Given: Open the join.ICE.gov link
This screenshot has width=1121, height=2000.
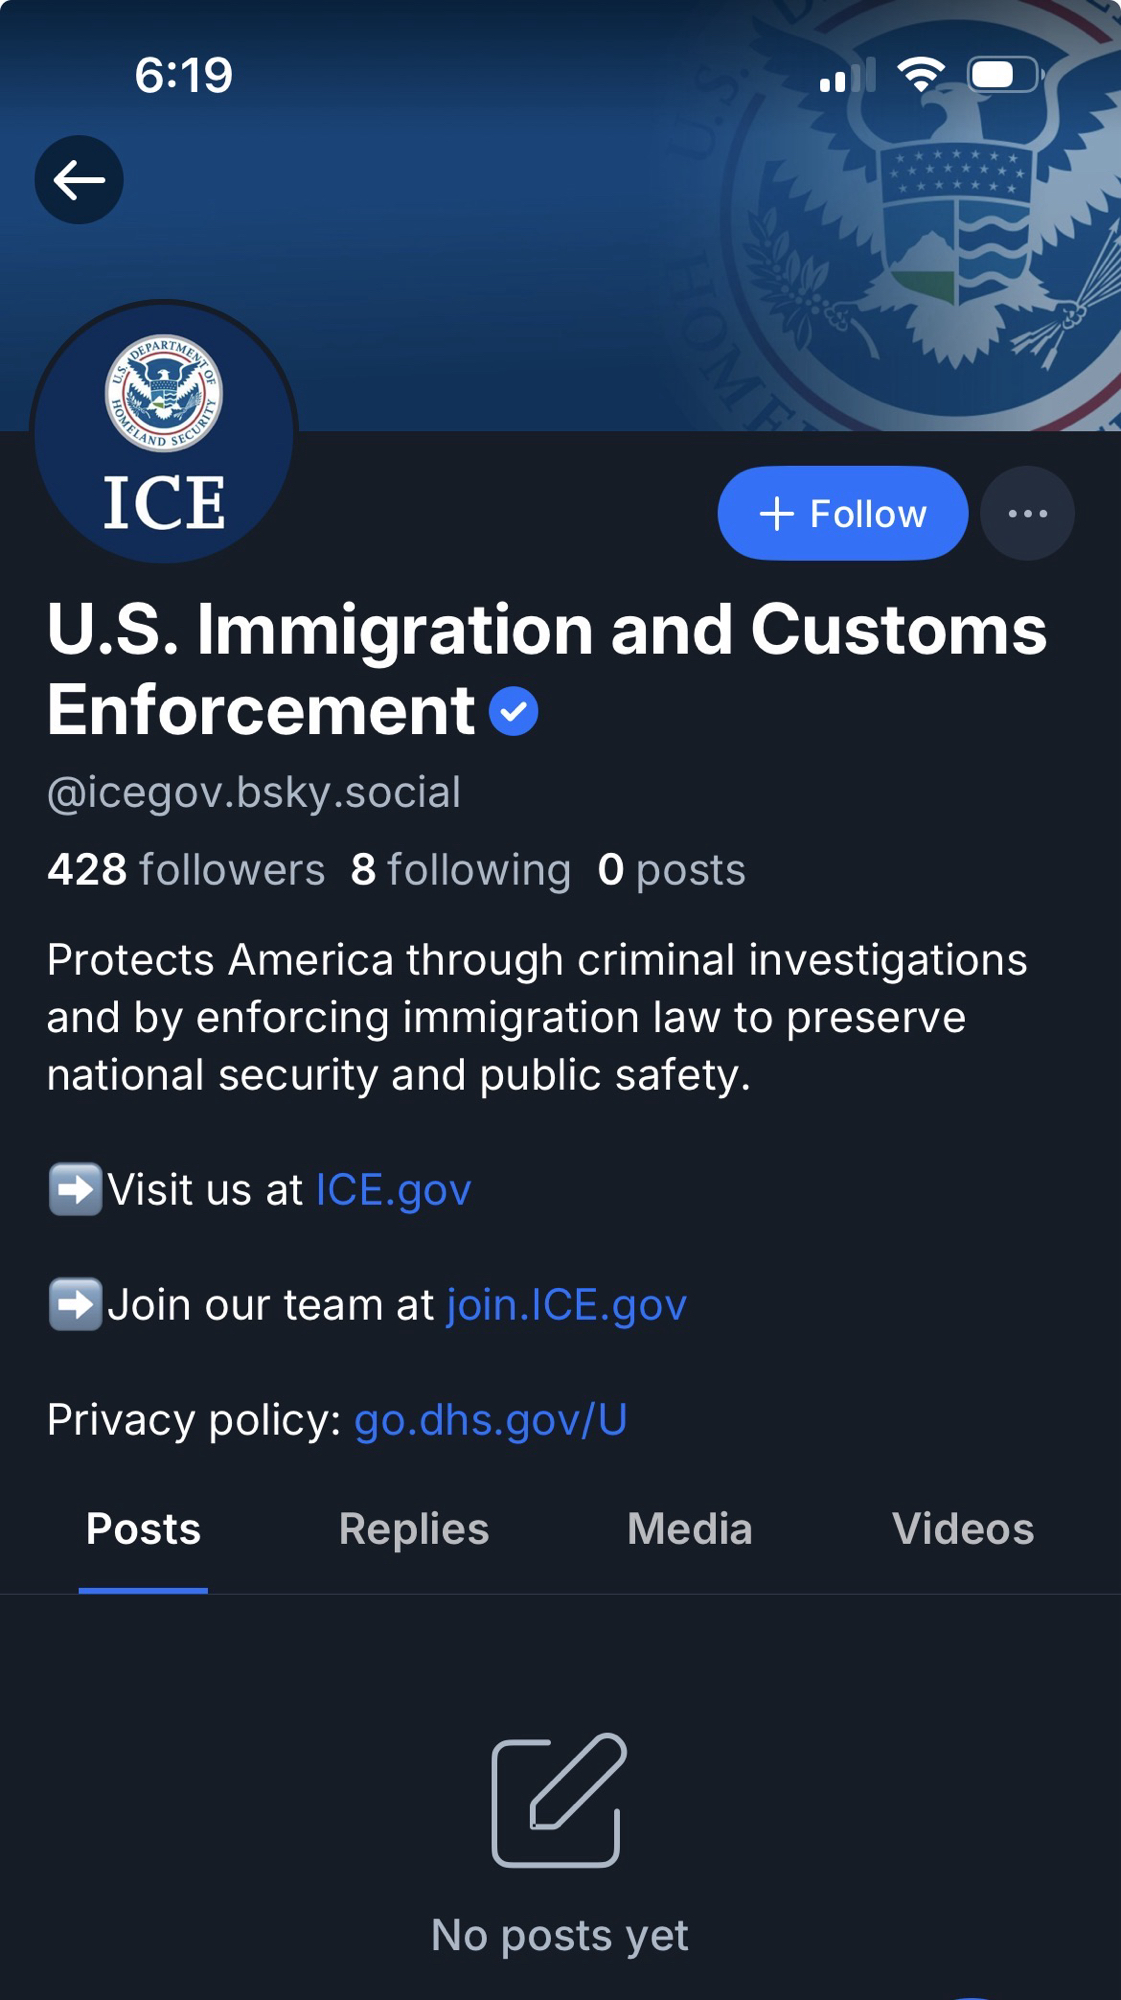Looking at the screenshot, I should click(566, 1305).
